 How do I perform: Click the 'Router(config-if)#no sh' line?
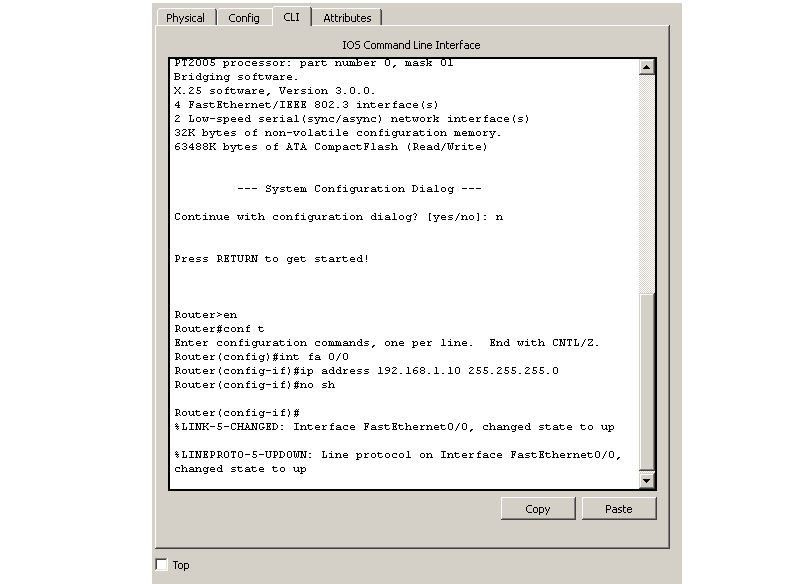tap(255, 385)
